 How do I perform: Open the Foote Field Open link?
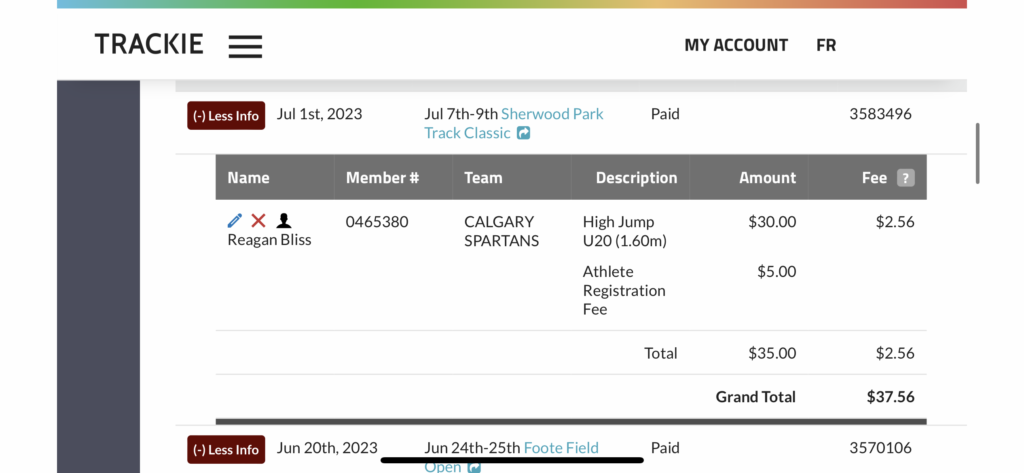click(511, 457)
